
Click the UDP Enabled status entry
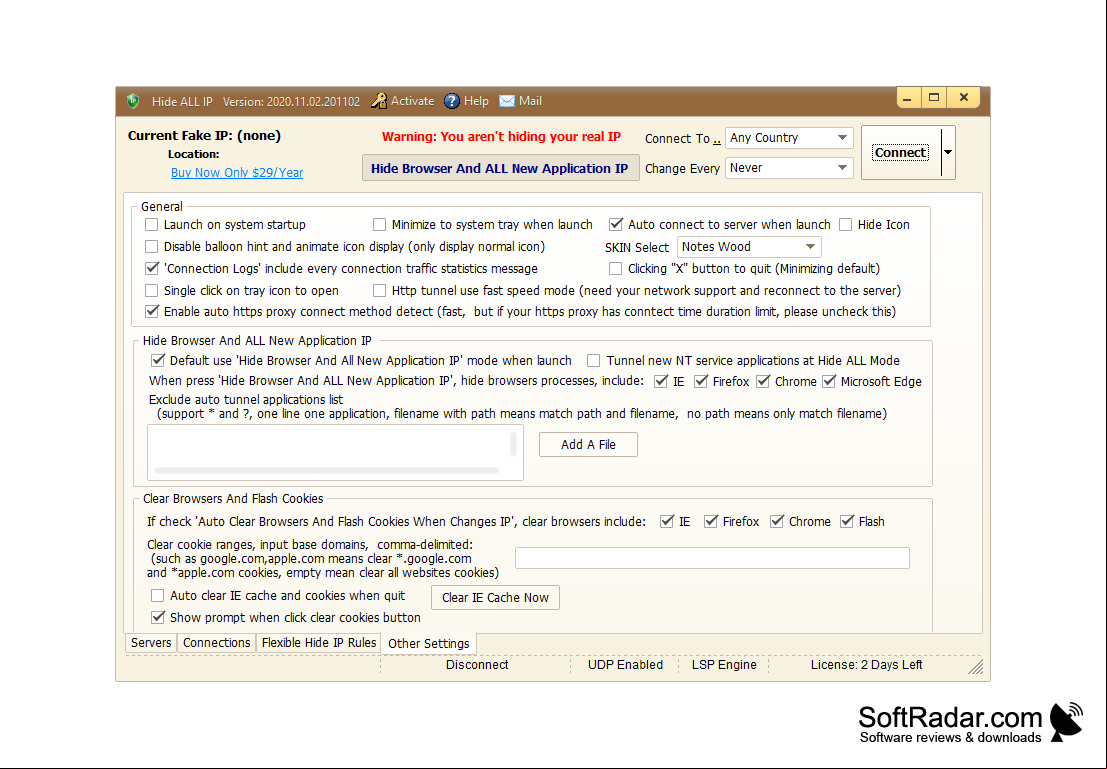point(625,664)
